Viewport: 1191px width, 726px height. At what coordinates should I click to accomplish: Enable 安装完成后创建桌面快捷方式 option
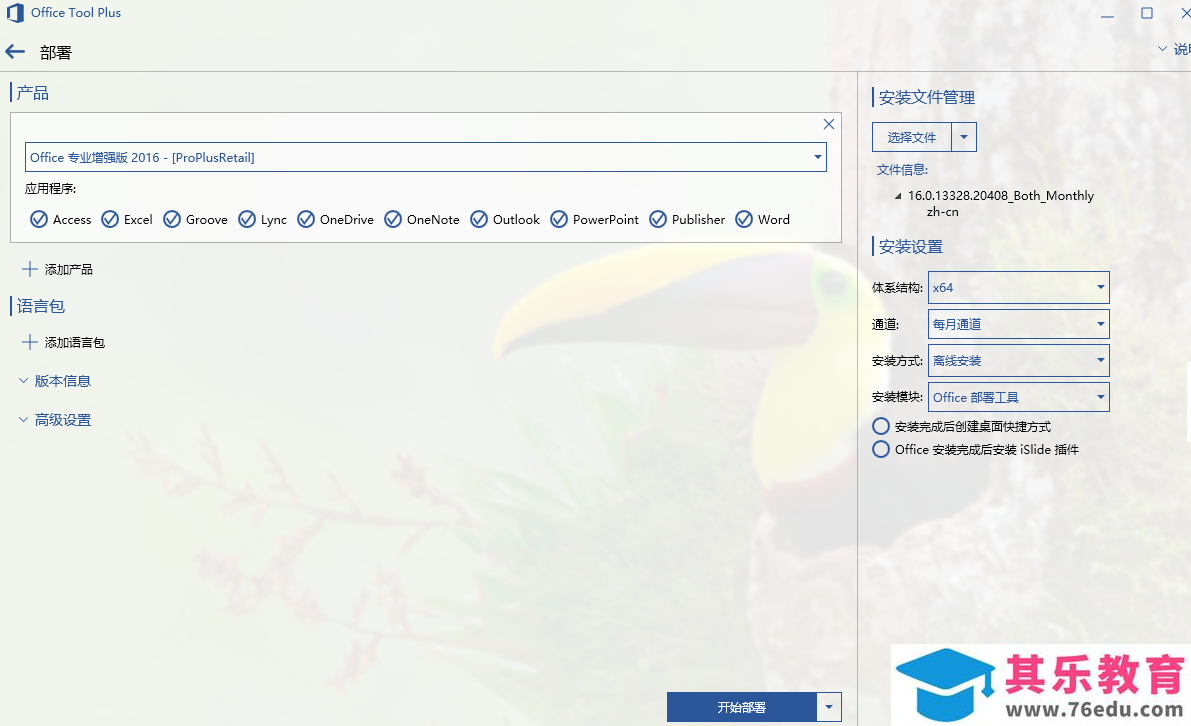[x=881, y=426]
